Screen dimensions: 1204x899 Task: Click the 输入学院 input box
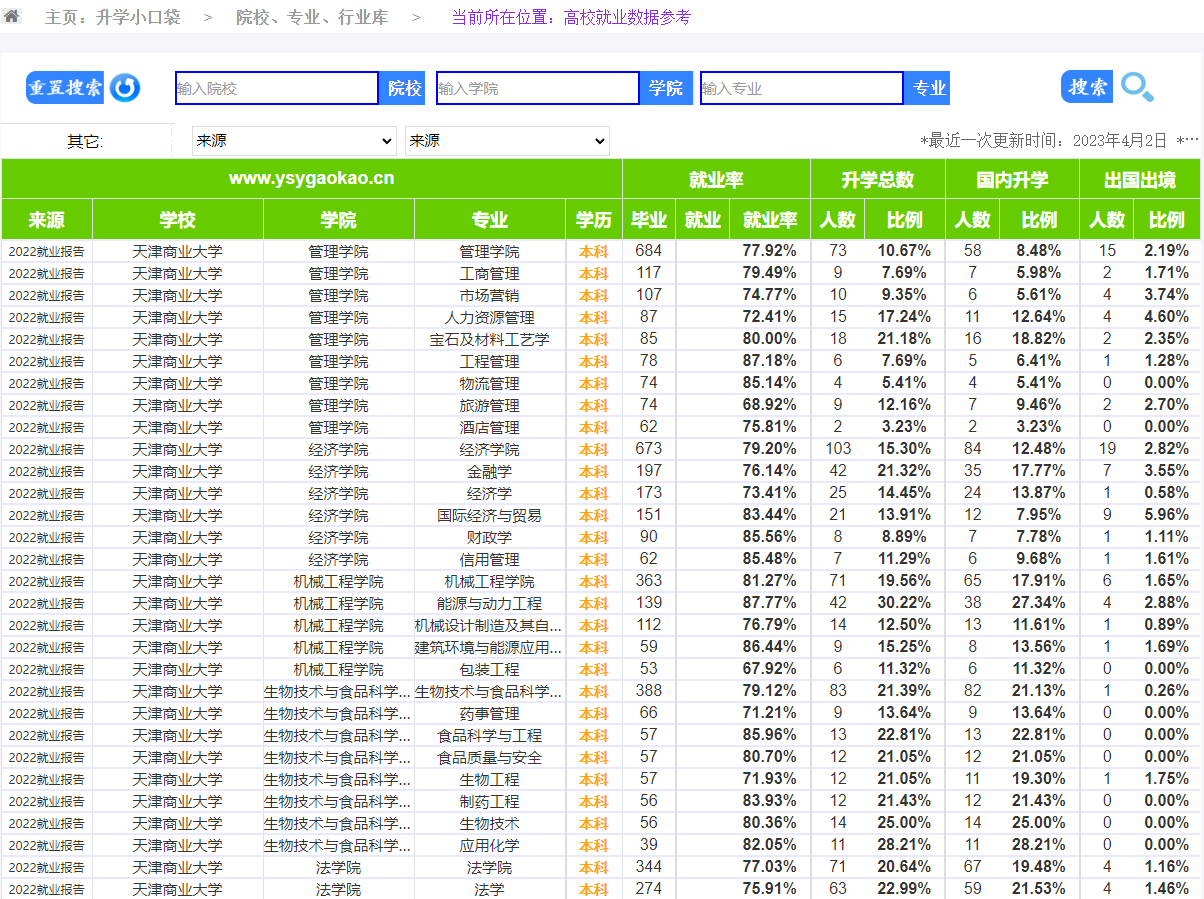(x=537, y=88)
